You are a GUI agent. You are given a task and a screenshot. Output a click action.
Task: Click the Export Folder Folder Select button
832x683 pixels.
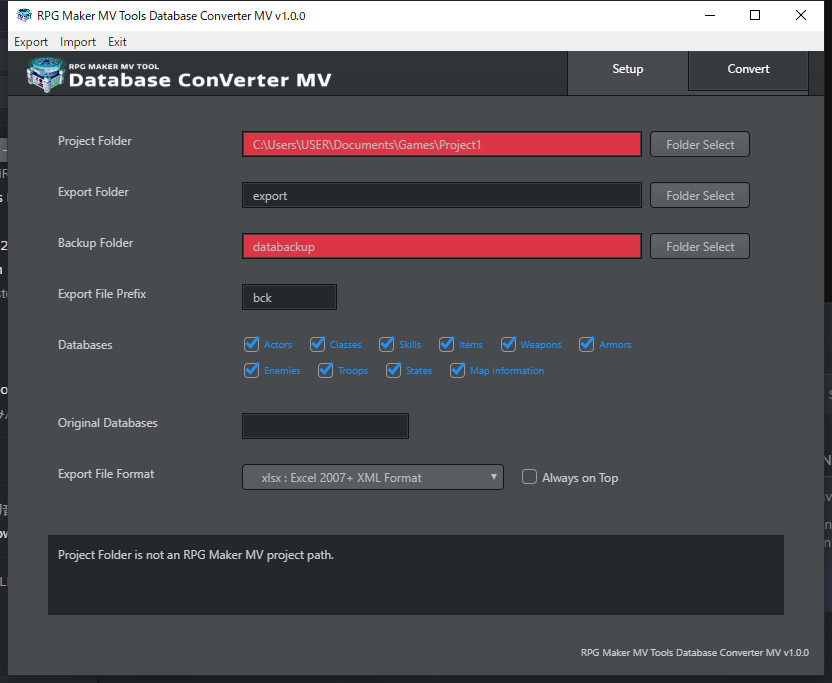pyautogui.click(x=699, y=194)
